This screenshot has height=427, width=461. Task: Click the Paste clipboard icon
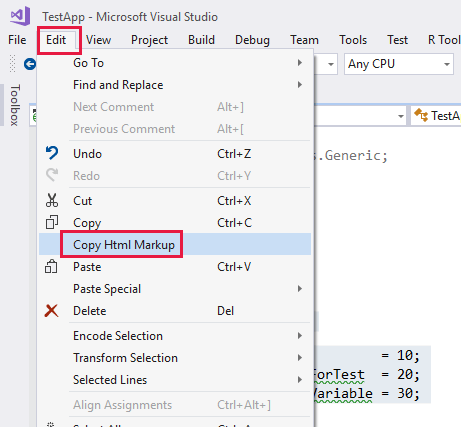(51, 266)
